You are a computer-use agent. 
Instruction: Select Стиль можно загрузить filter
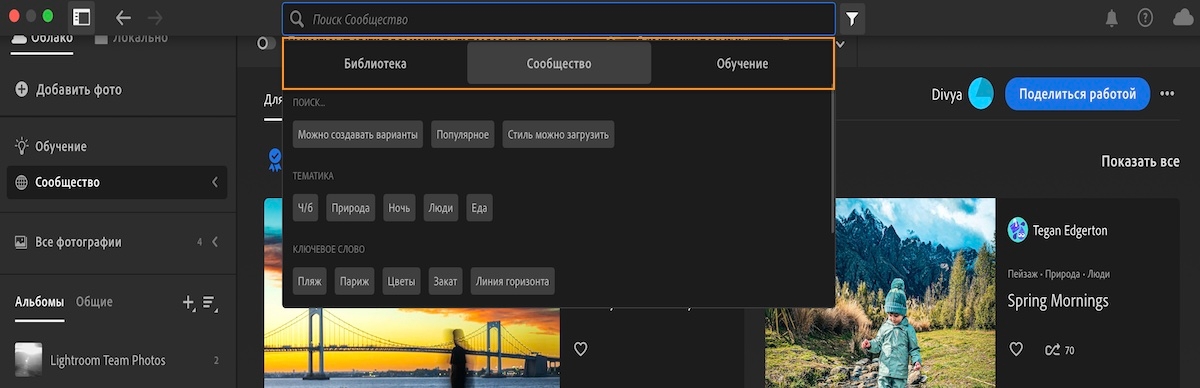tap(558, 134)
